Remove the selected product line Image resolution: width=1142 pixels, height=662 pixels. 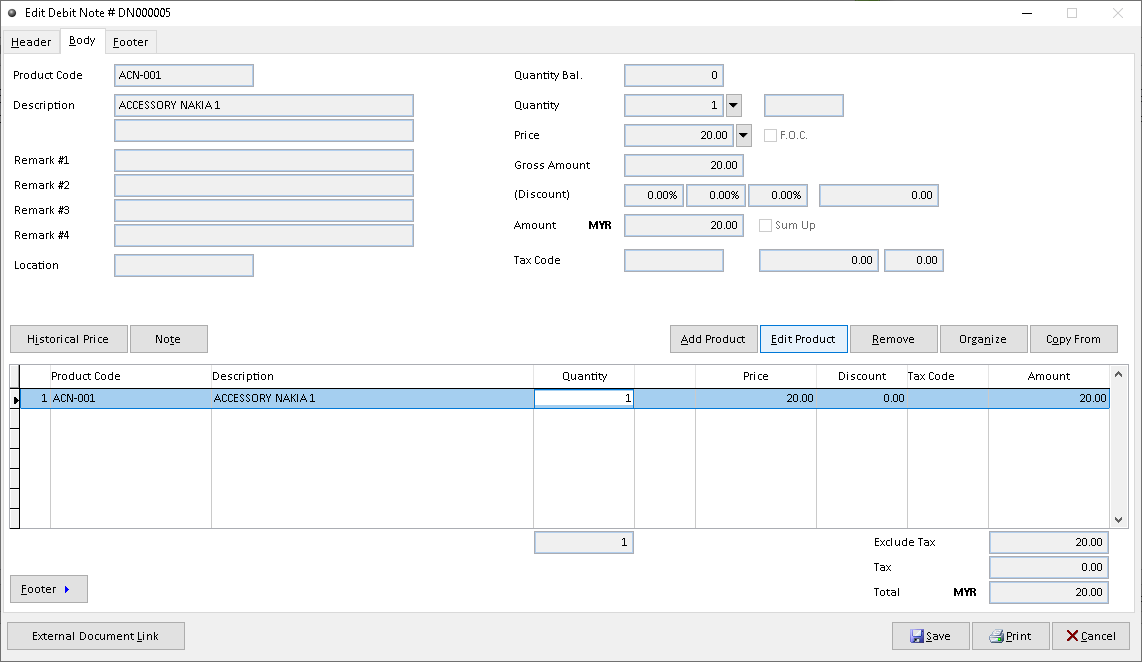[x=893, y=339]
